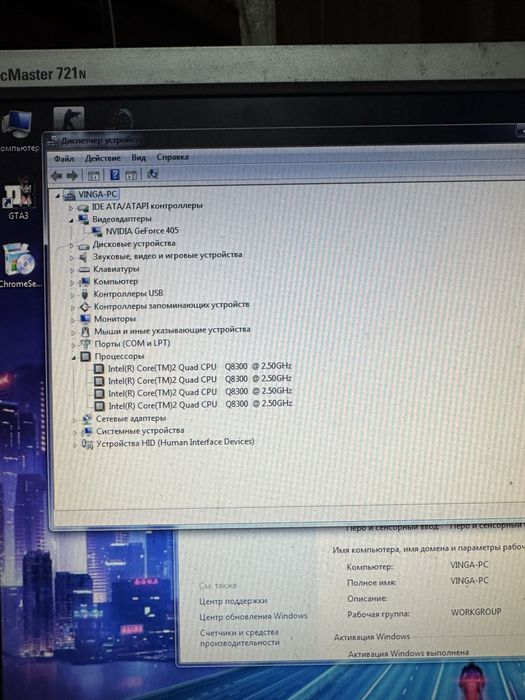
Task: Click the Клавиатуры keyboard icon
Action: point(84,270)
